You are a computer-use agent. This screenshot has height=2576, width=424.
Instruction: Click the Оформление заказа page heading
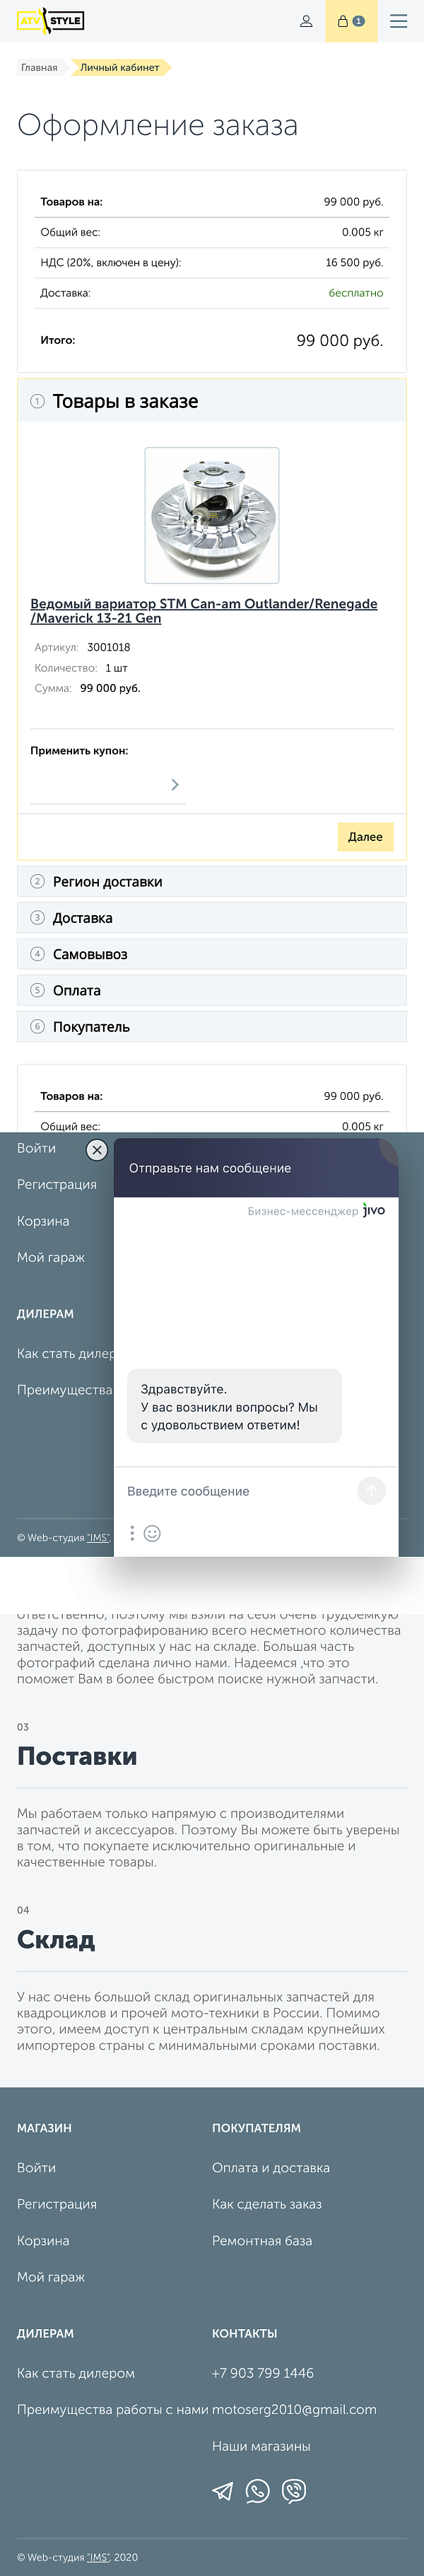coord(158,125)
